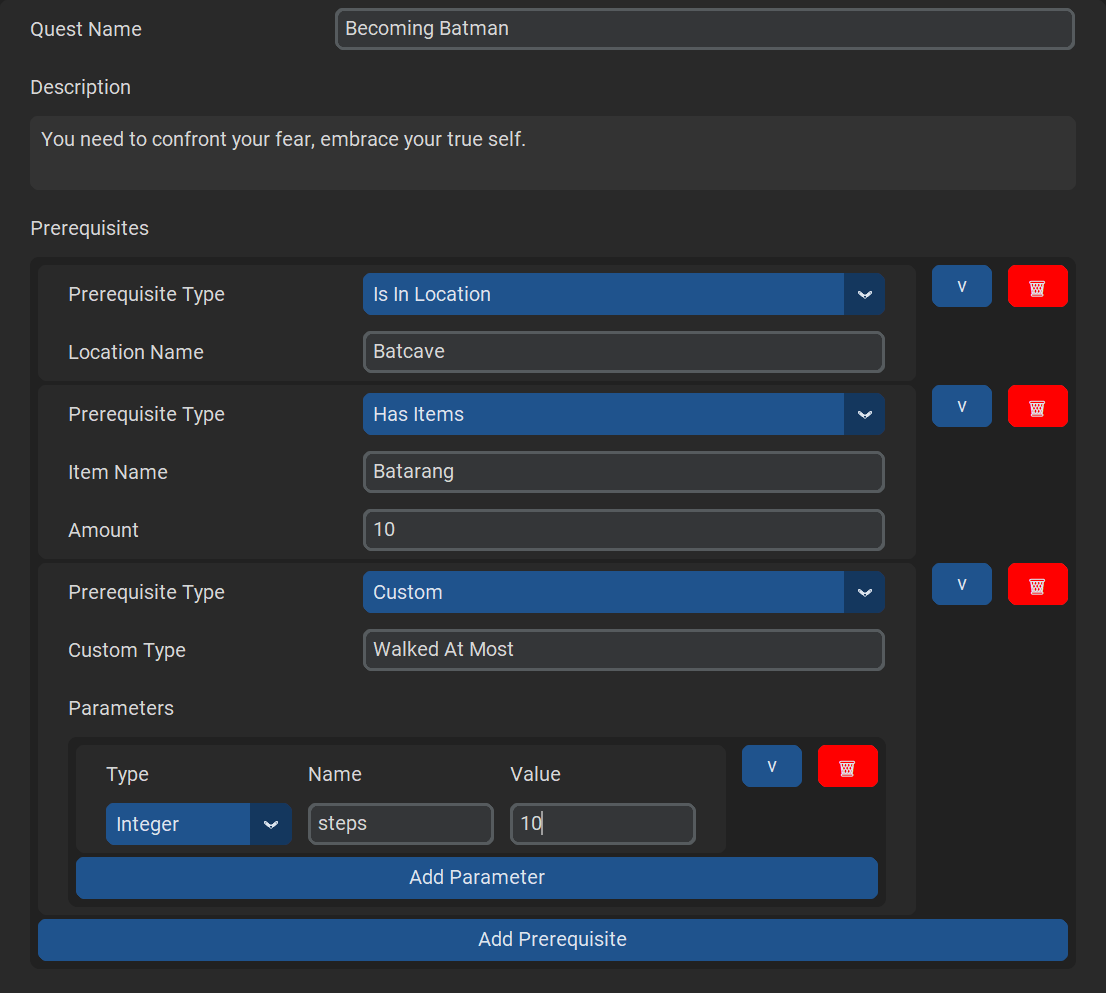Collapse the Has Items prerequisite
Viewport: 1106px width, 993px height.
point(961,406)
